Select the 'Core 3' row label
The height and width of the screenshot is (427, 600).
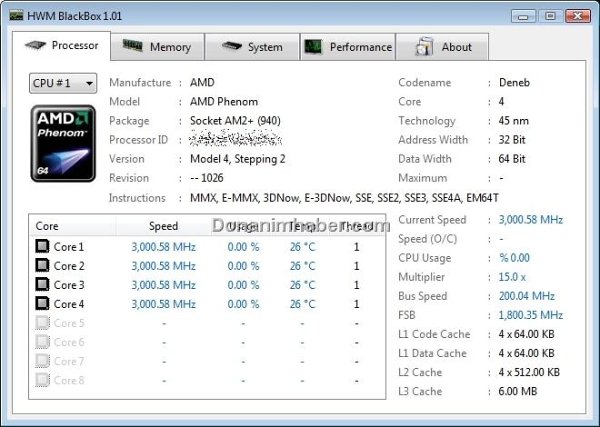coord(69,285)
